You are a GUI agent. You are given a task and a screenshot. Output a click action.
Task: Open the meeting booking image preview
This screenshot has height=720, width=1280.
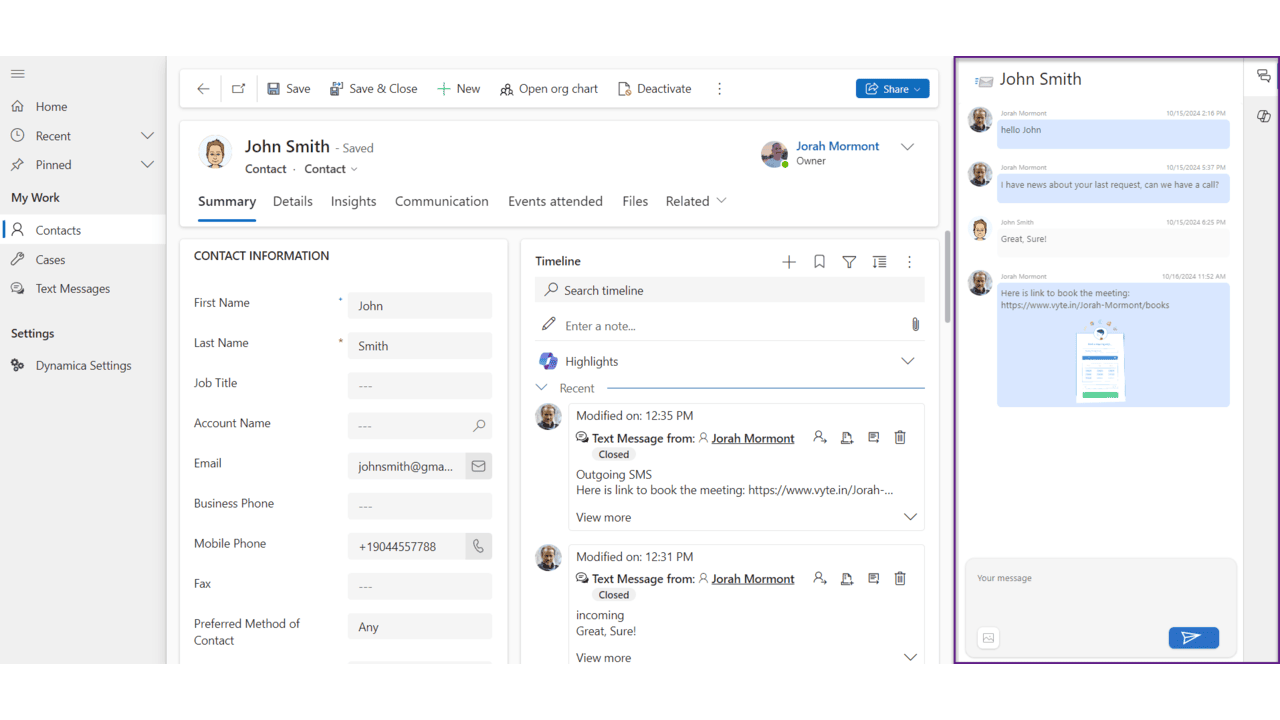click(1099, 361)
